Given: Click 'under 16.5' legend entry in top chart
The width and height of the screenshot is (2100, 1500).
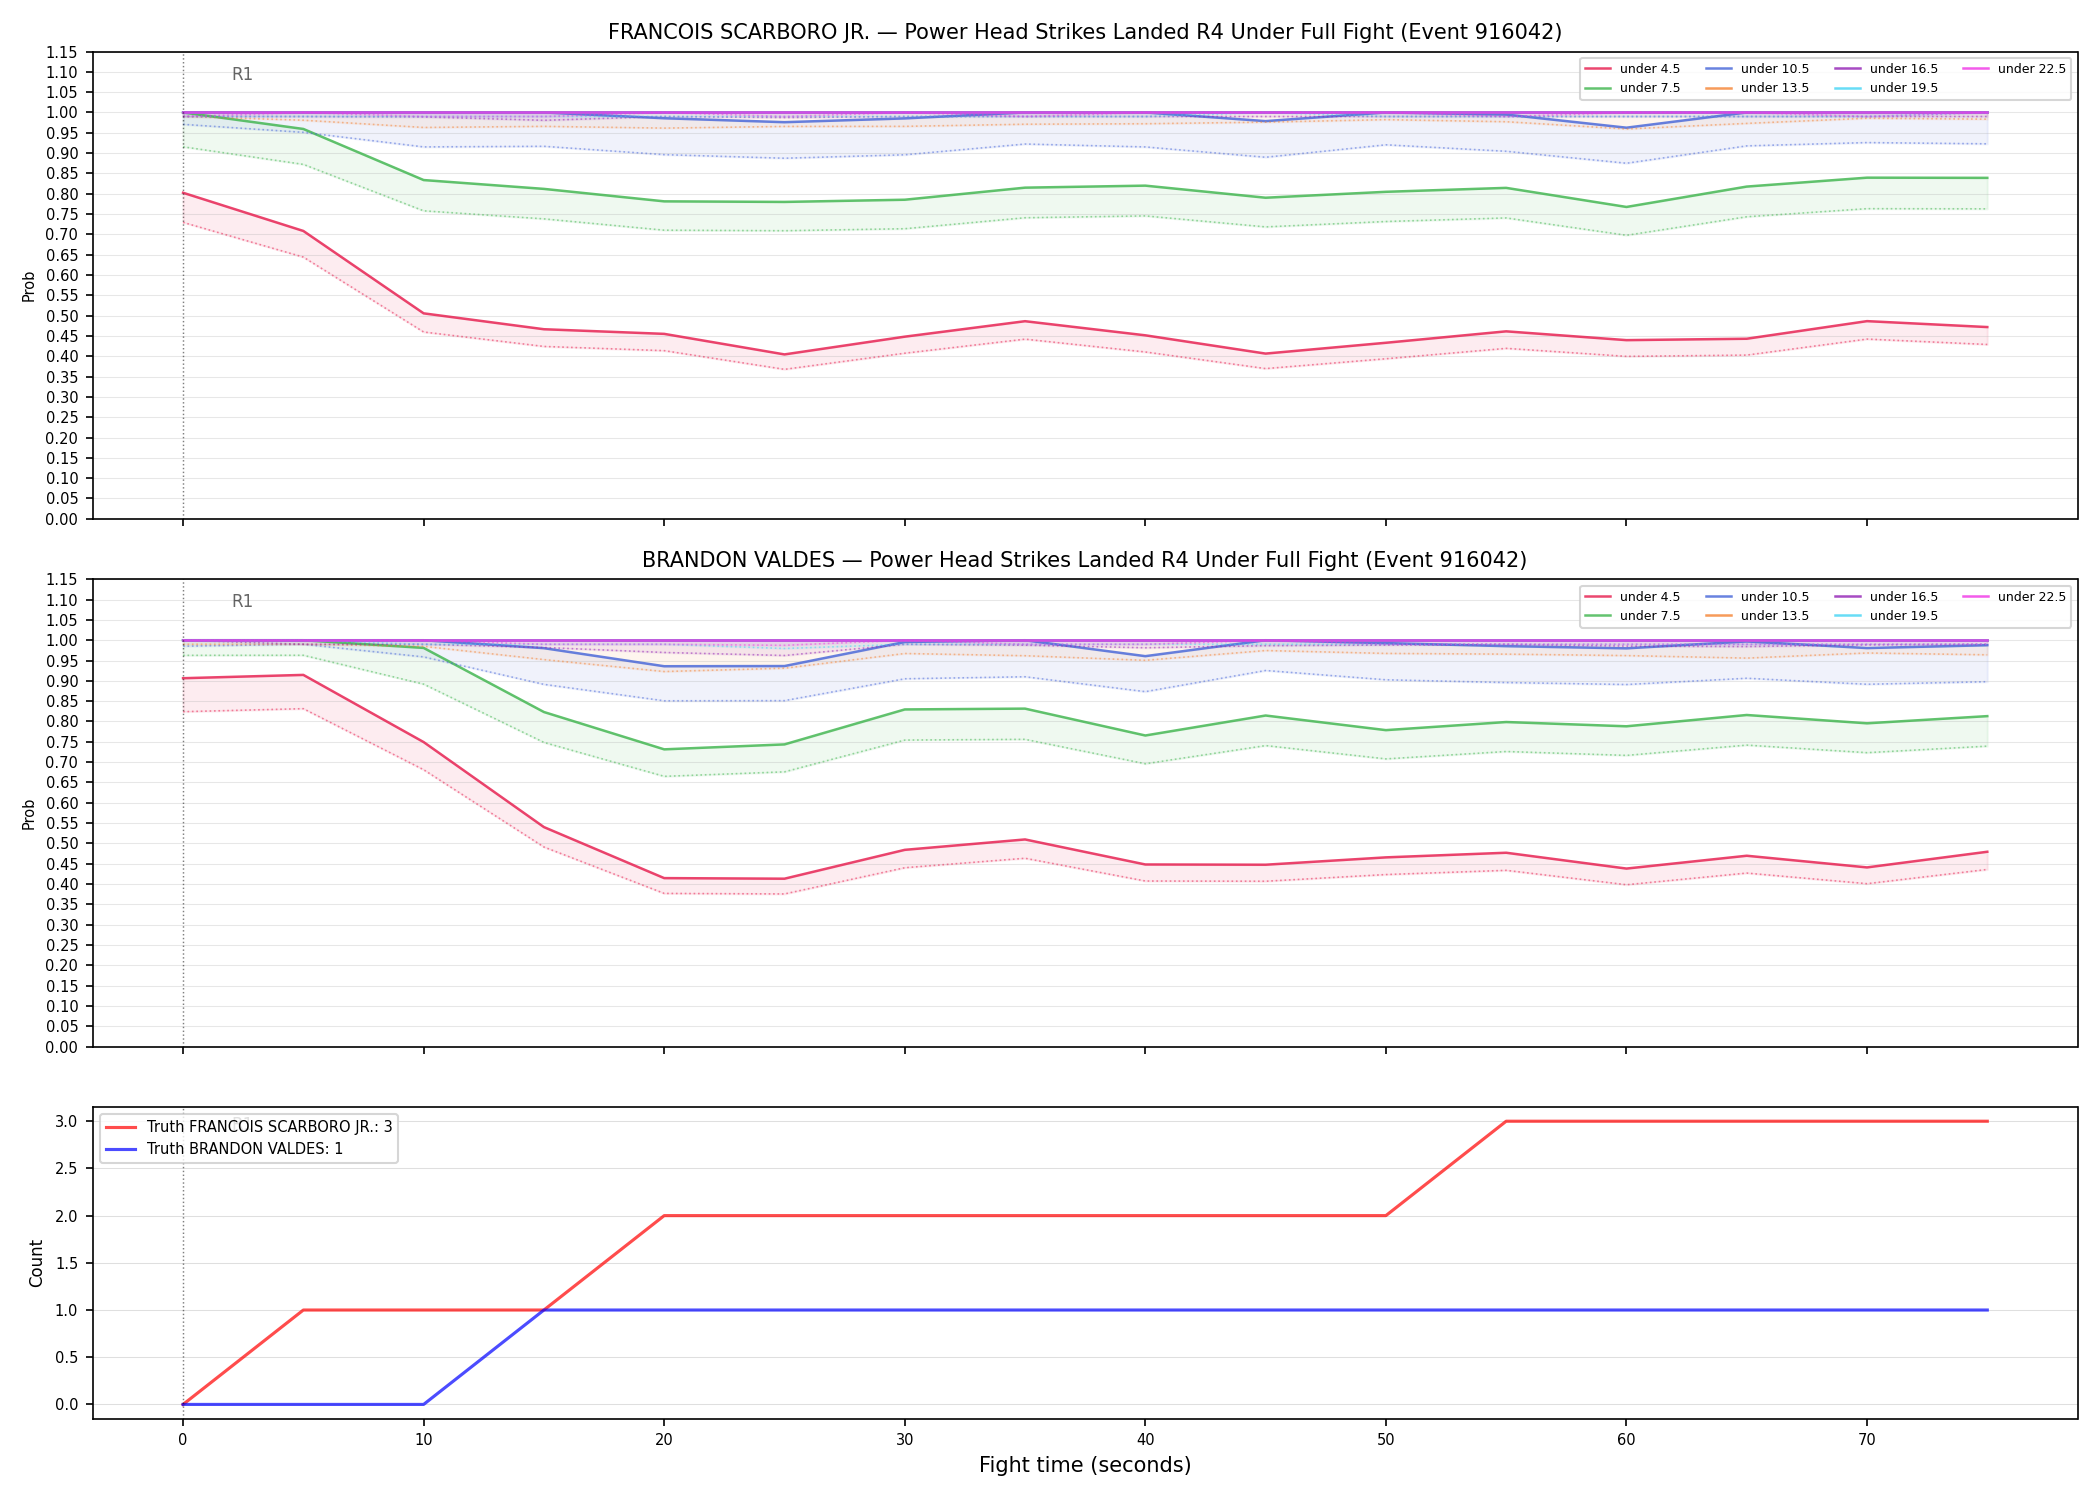Looking at the screenshot, I should pyautogui.click(x=1886, y=69).
